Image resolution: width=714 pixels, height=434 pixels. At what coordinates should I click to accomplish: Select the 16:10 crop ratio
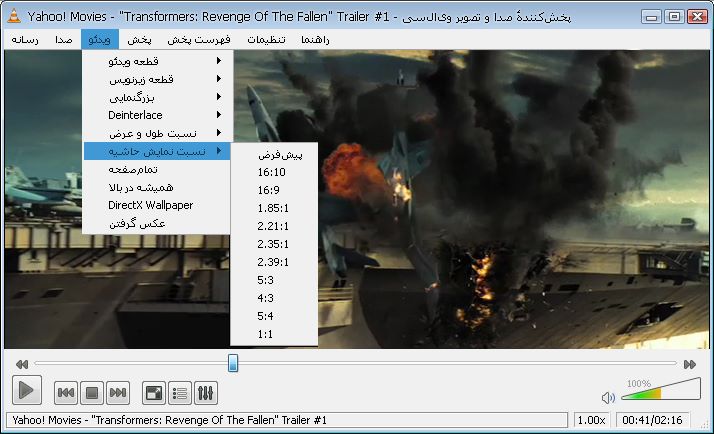pyautogui.click(x=274, y=172)
